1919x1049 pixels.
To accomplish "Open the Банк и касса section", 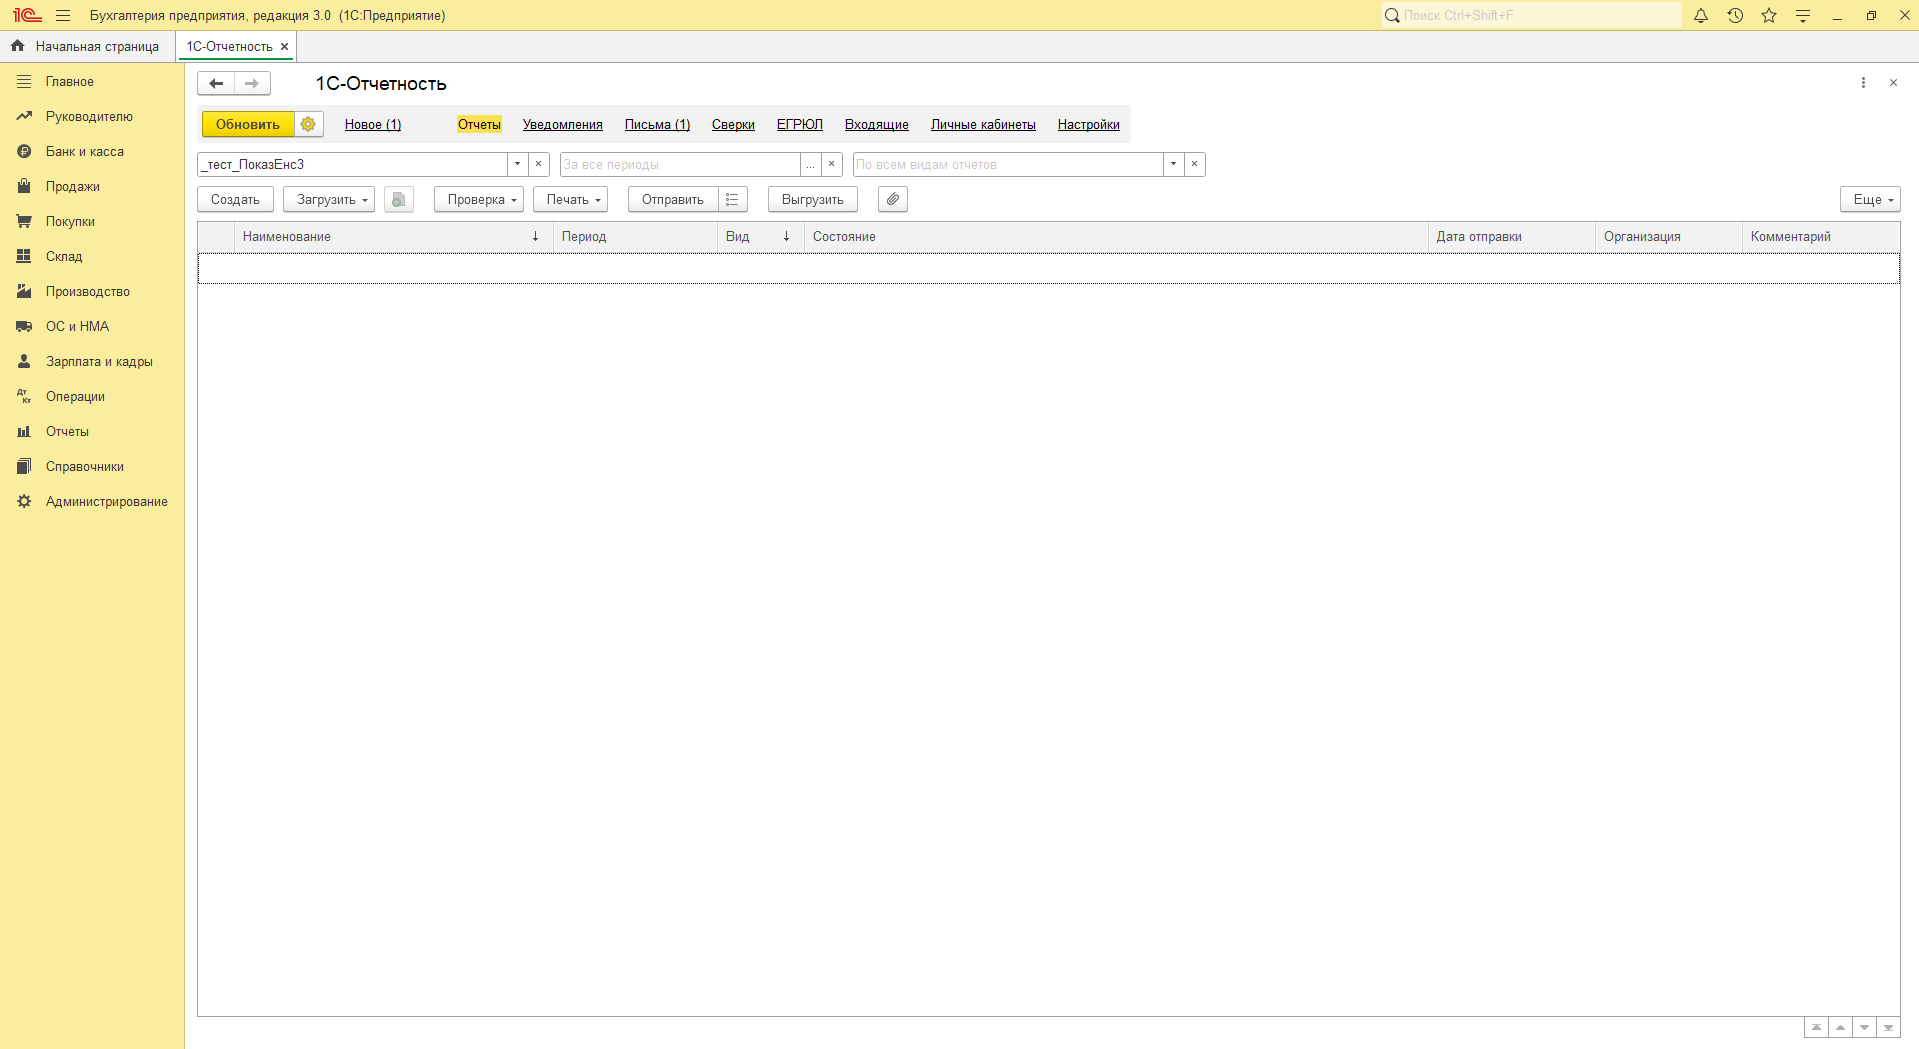I will pos(92,152).
